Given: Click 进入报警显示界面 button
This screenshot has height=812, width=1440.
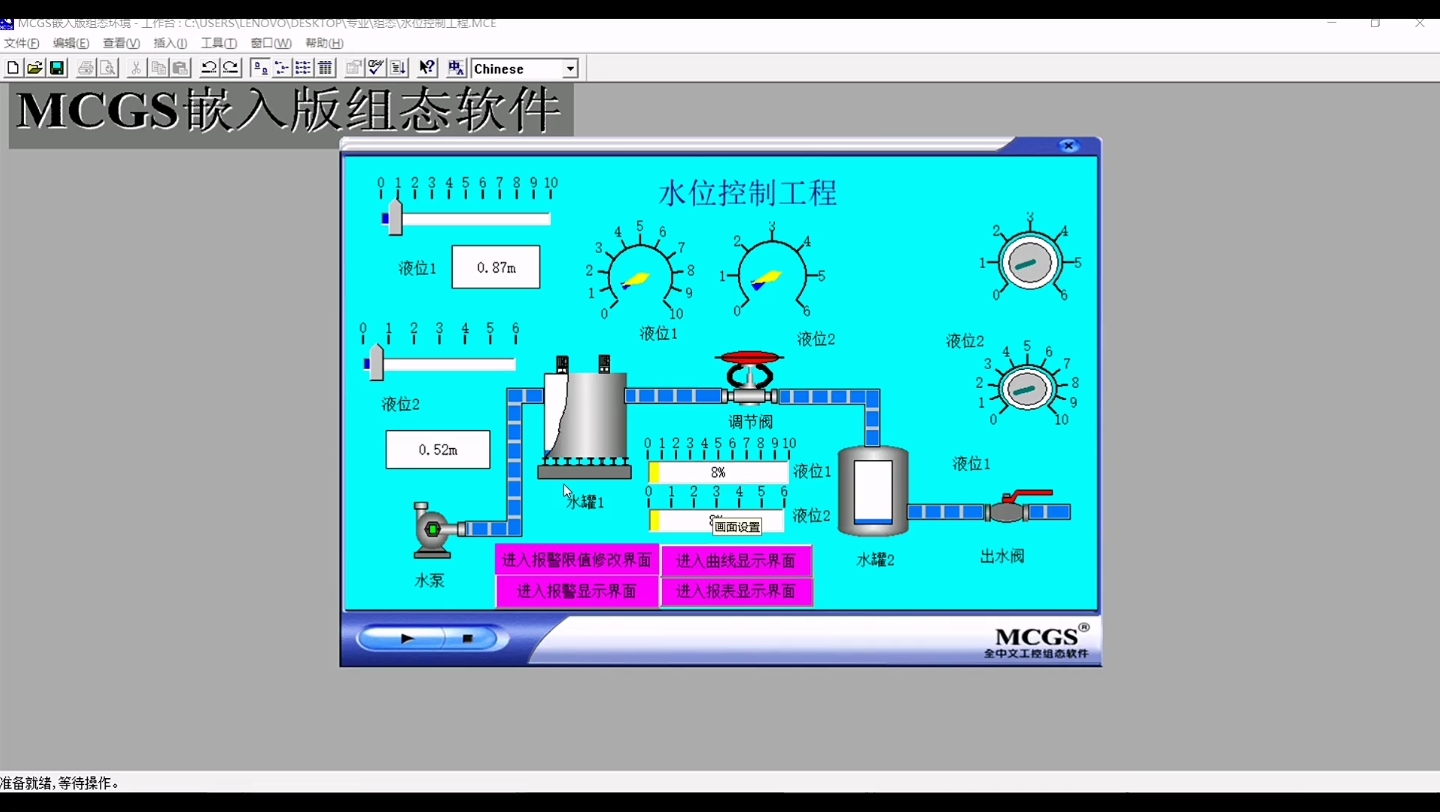Looking at the screenshot, I should 577,591.
